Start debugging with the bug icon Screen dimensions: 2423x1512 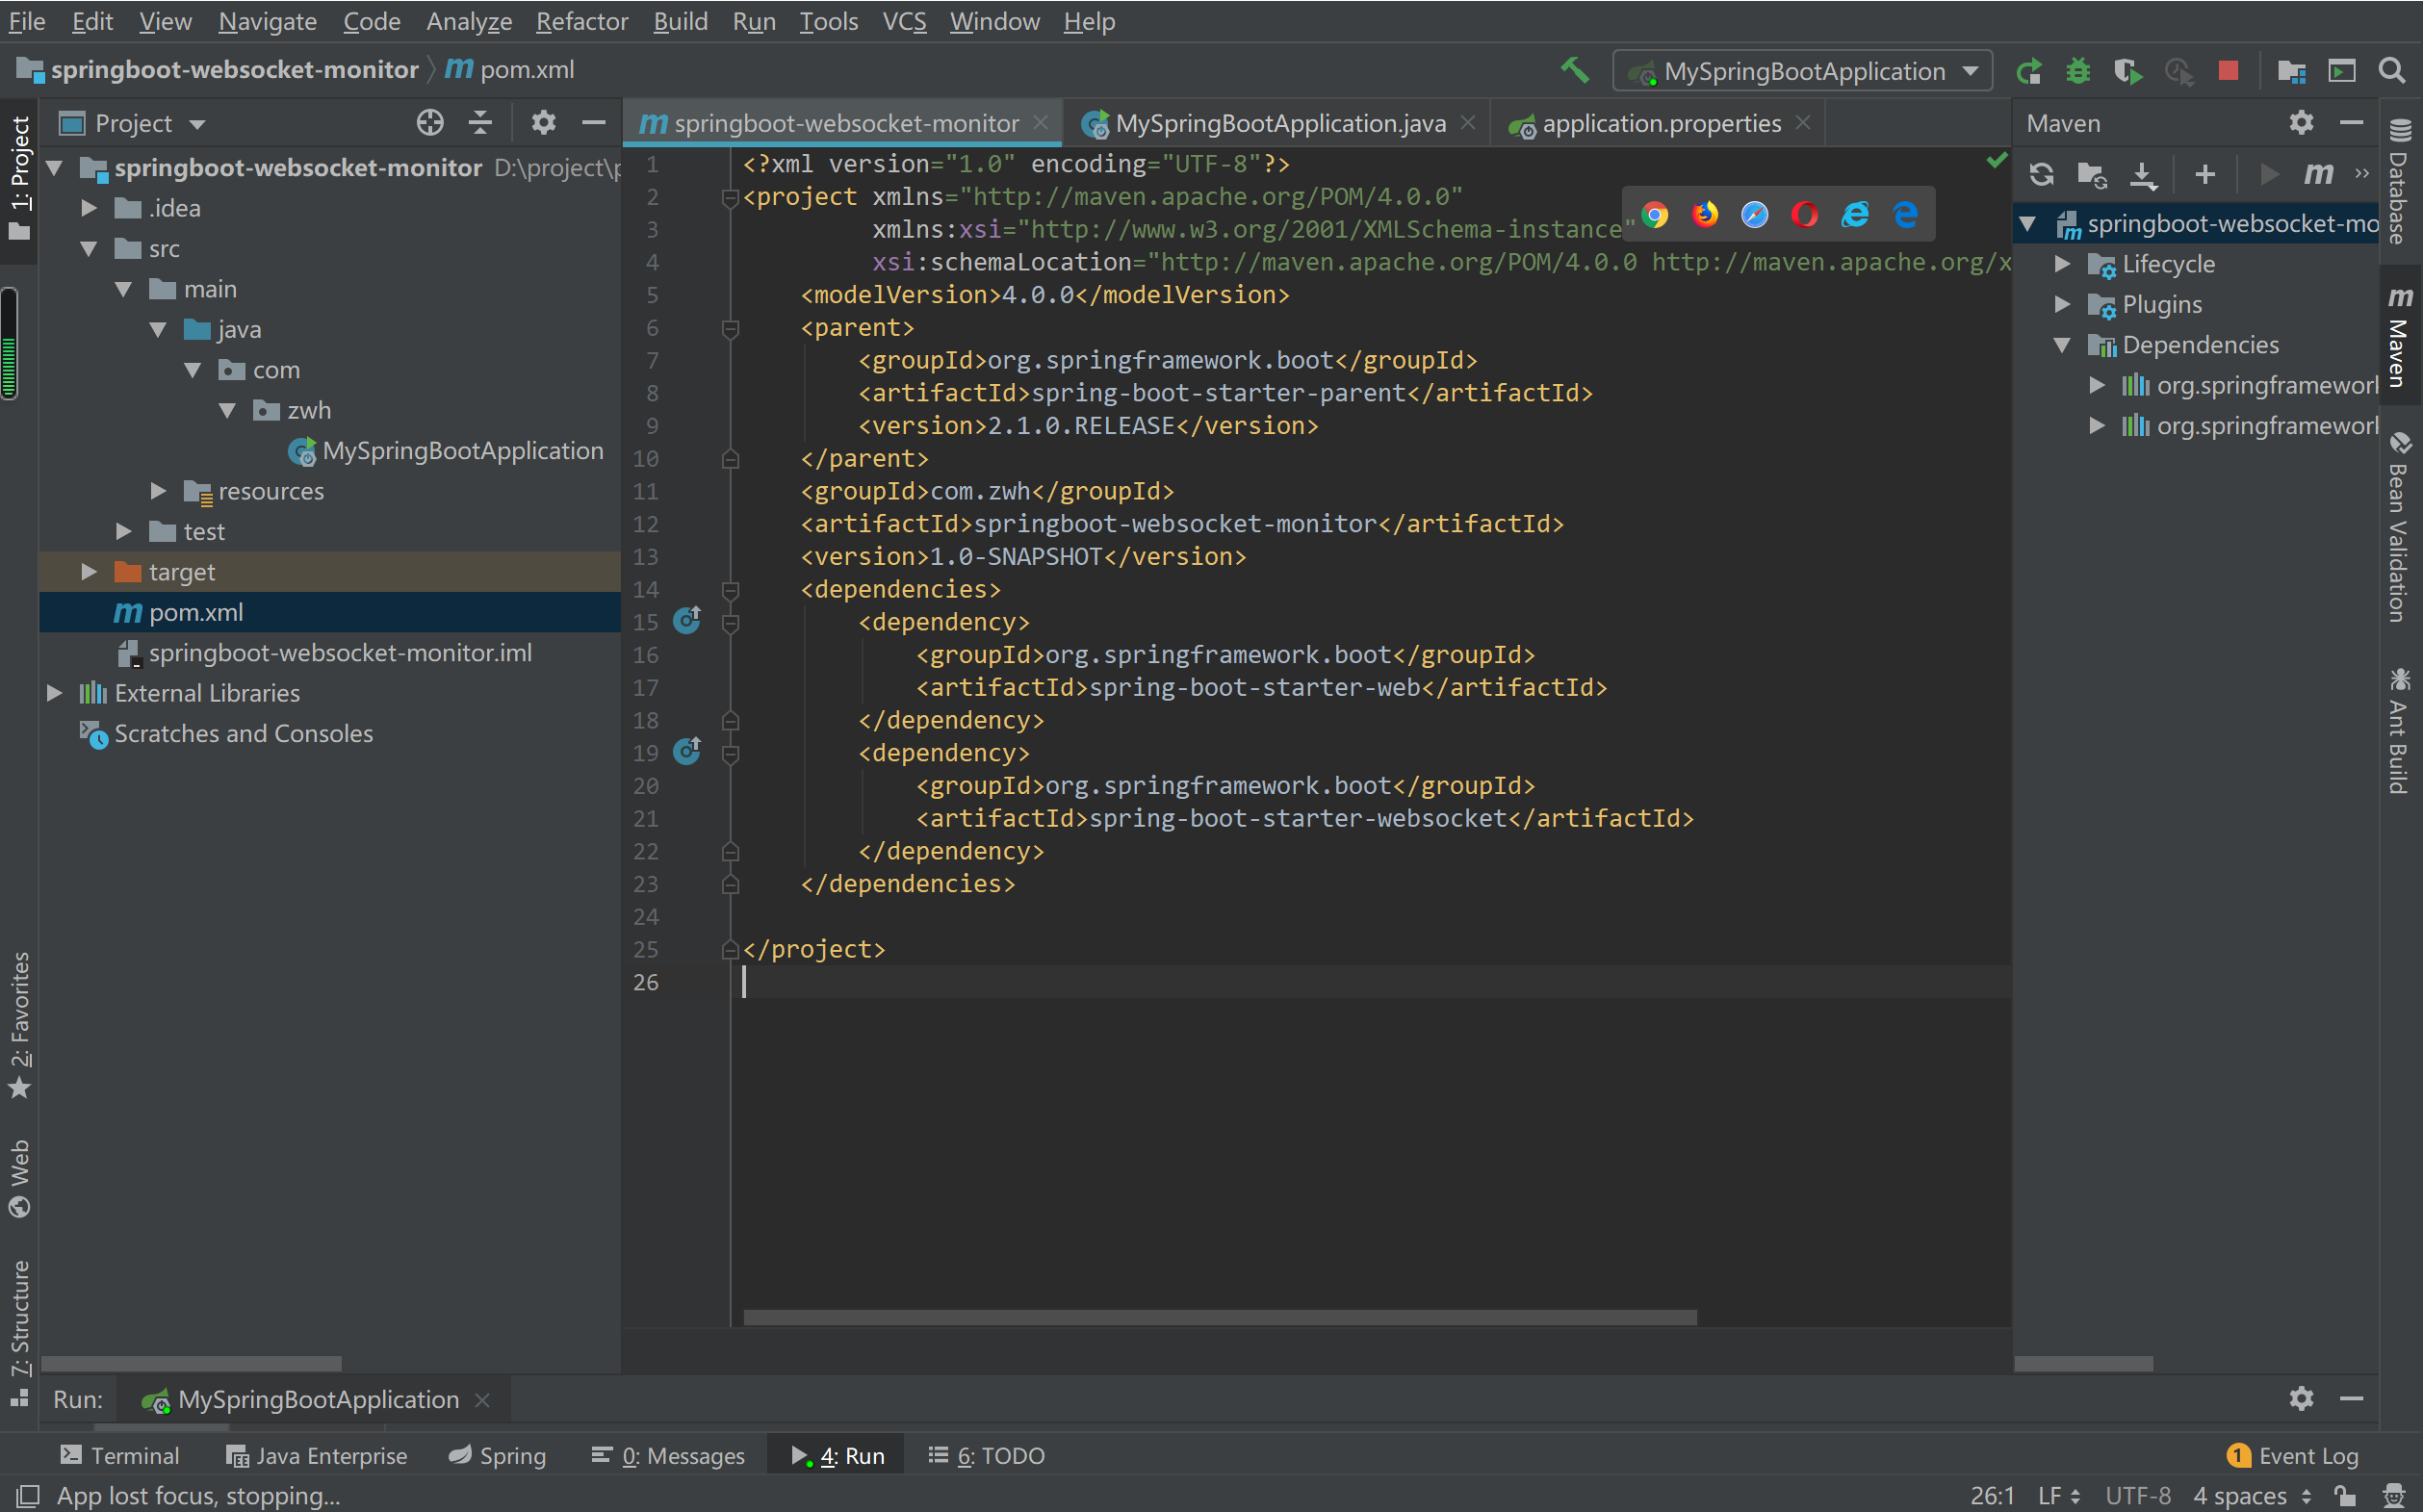click(2078, 71)
